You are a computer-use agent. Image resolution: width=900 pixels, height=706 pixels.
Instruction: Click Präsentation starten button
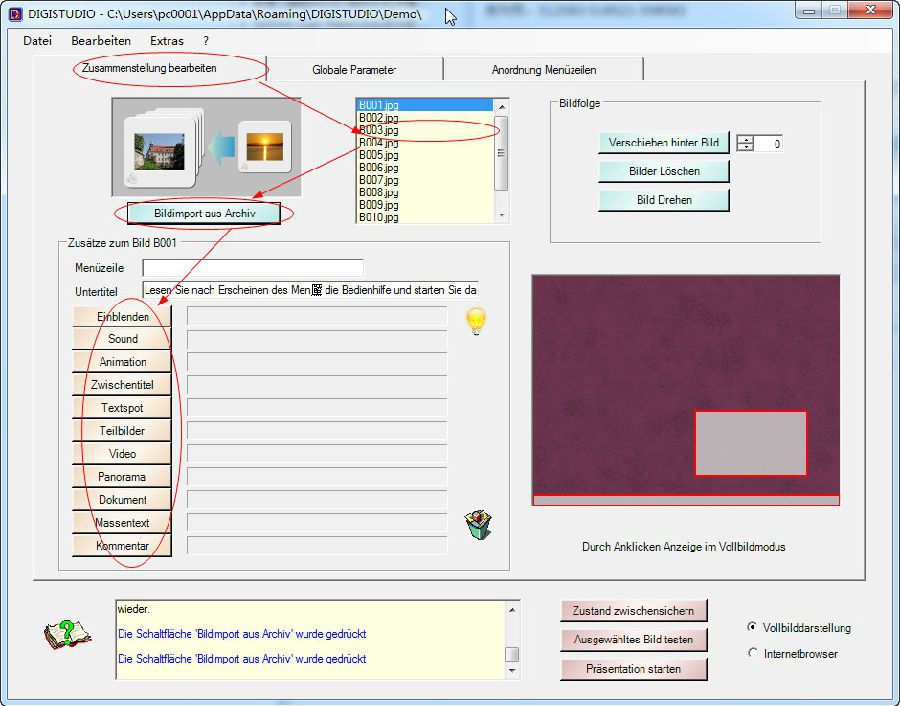pos(634,669)
